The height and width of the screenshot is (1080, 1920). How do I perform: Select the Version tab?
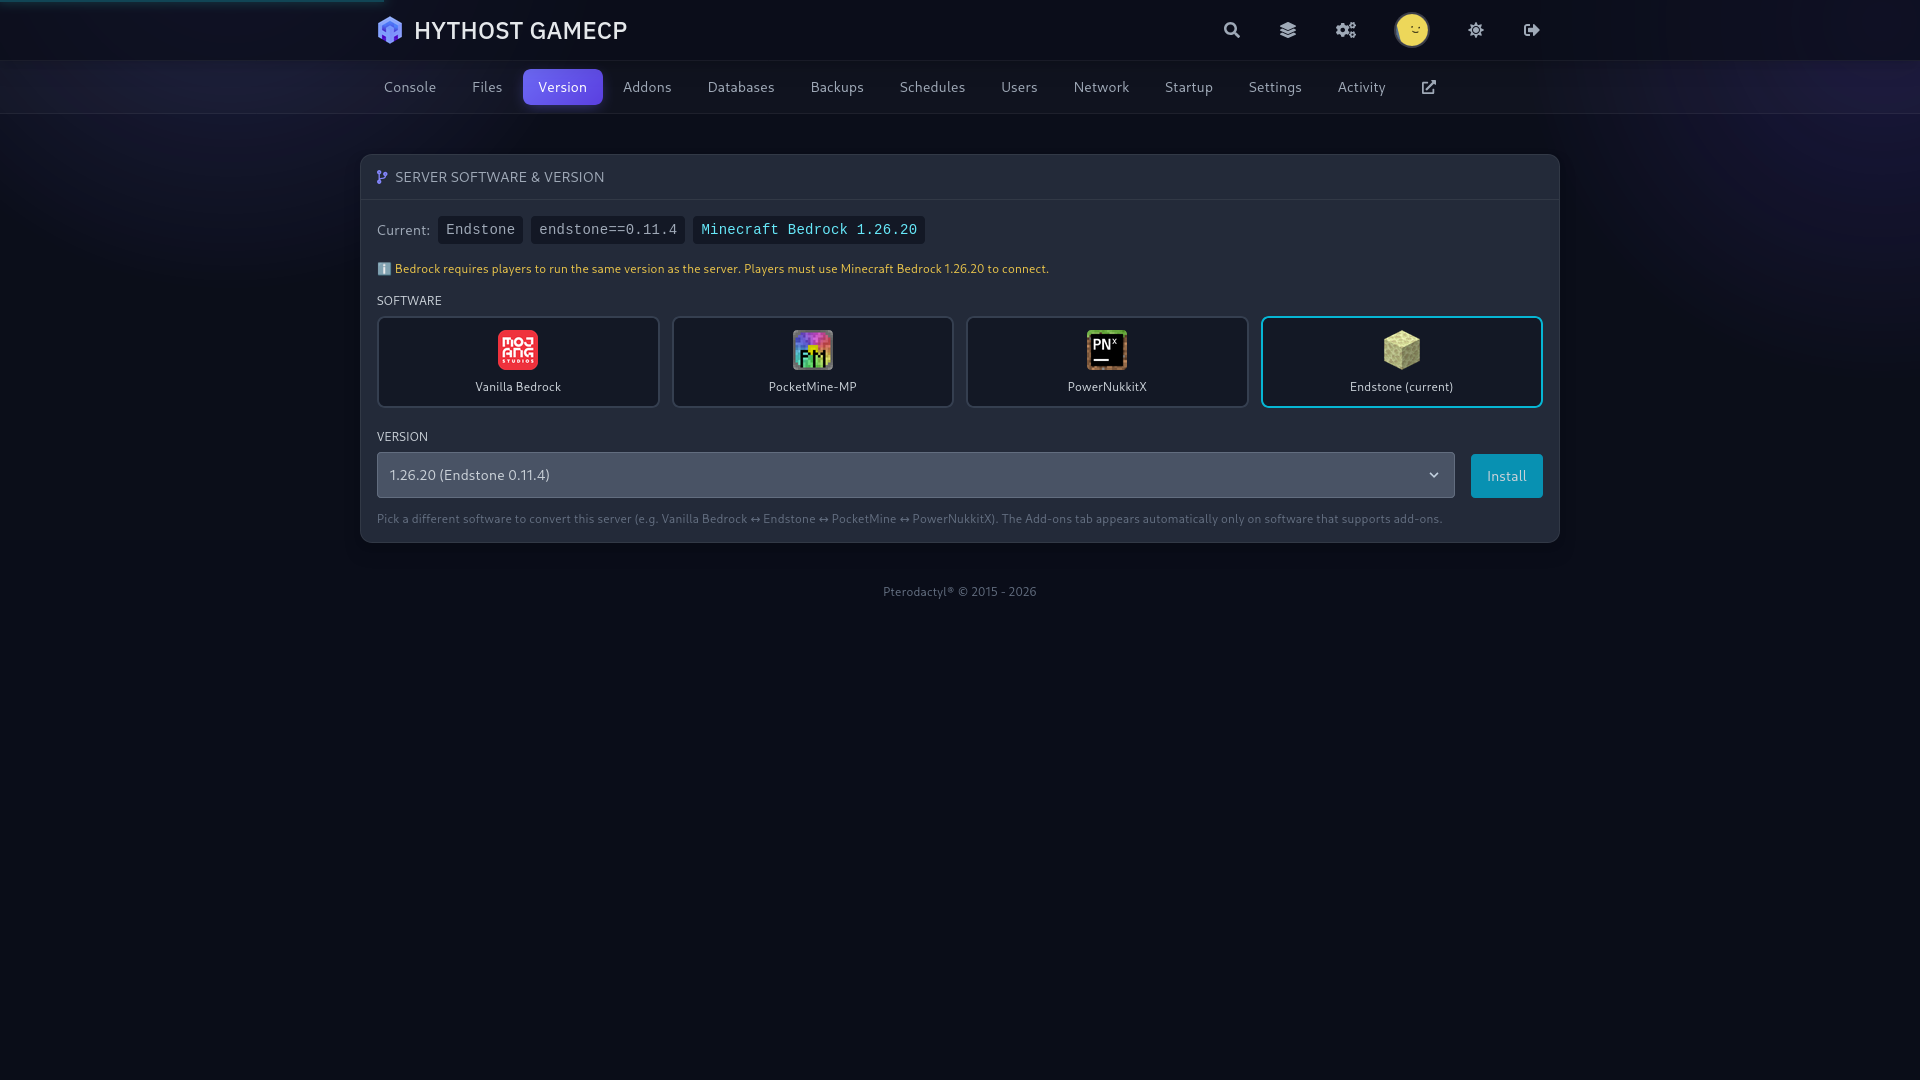tap(563, 87)
